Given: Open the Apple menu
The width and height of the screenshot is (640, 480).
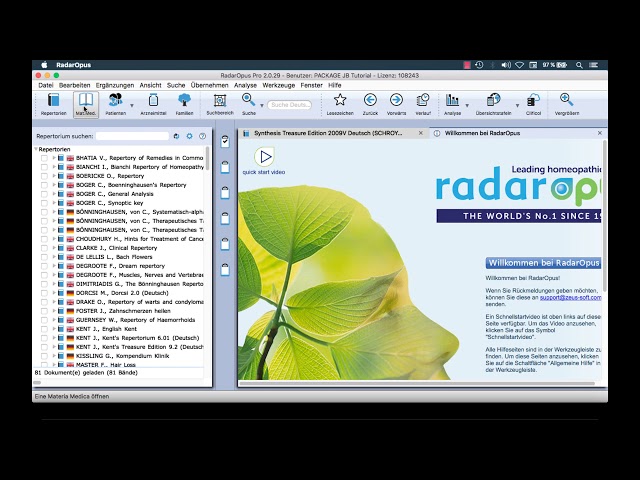Looking at the screenshot, I should point(44,65).
